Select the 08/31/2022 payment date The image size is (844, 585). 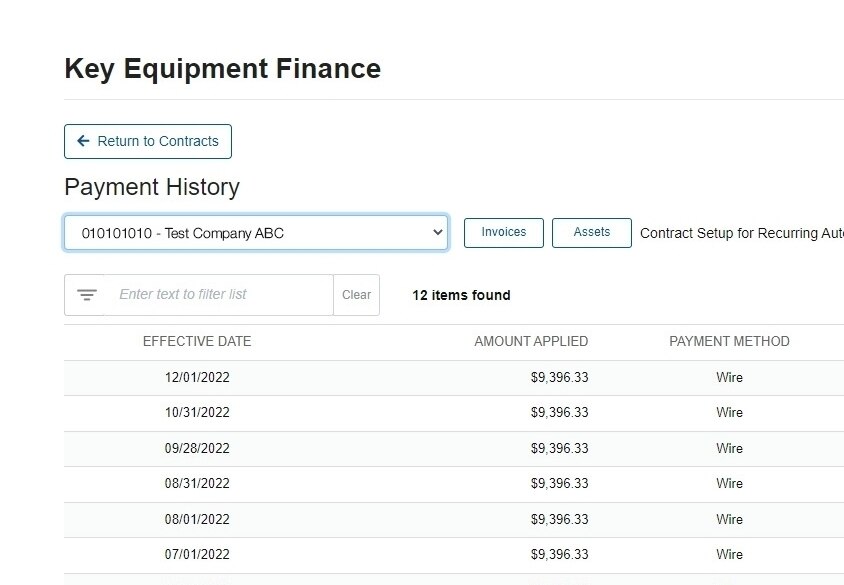coord(197,484)
